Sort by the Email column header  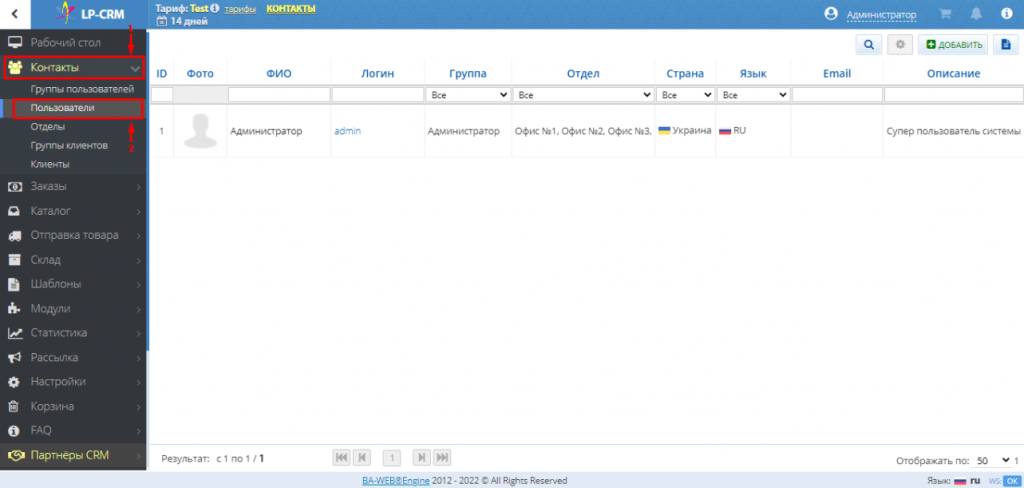pyautogui.click(x=837, y=74)
